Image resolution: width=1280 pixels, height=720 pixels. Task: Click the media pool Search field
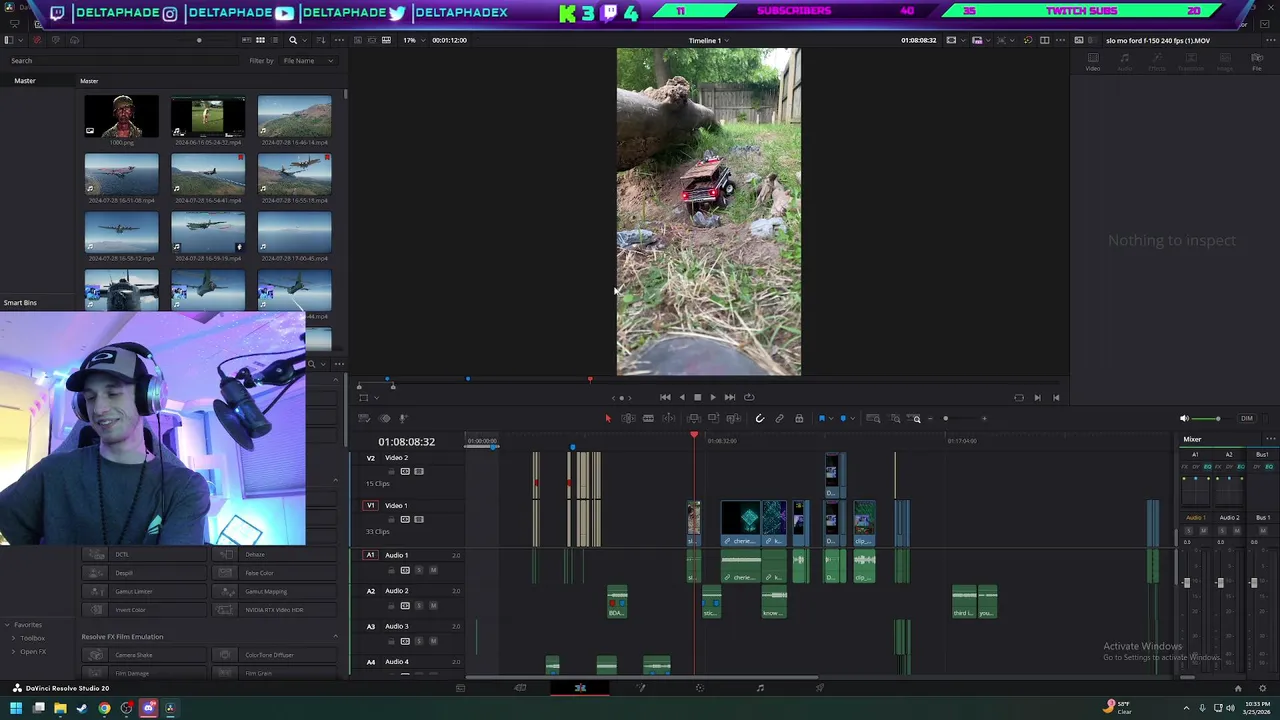click(x=125, y=61)
